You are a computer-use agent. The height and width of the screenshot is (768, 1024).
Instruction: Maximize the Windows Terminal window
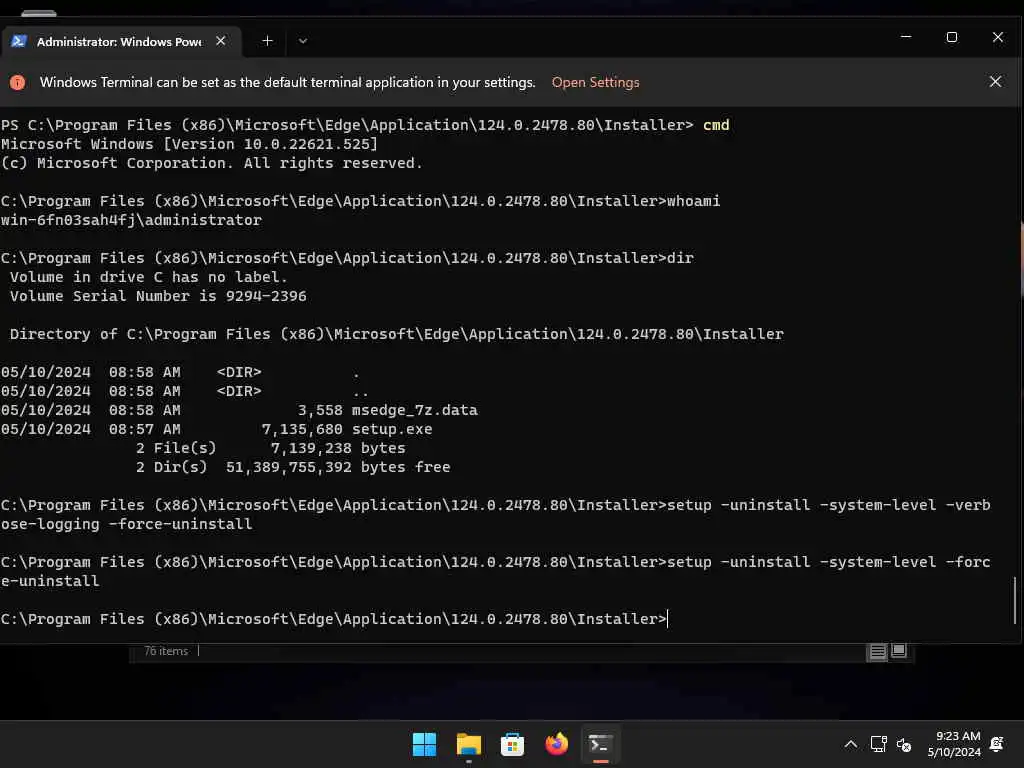click(x=952, y=37)
